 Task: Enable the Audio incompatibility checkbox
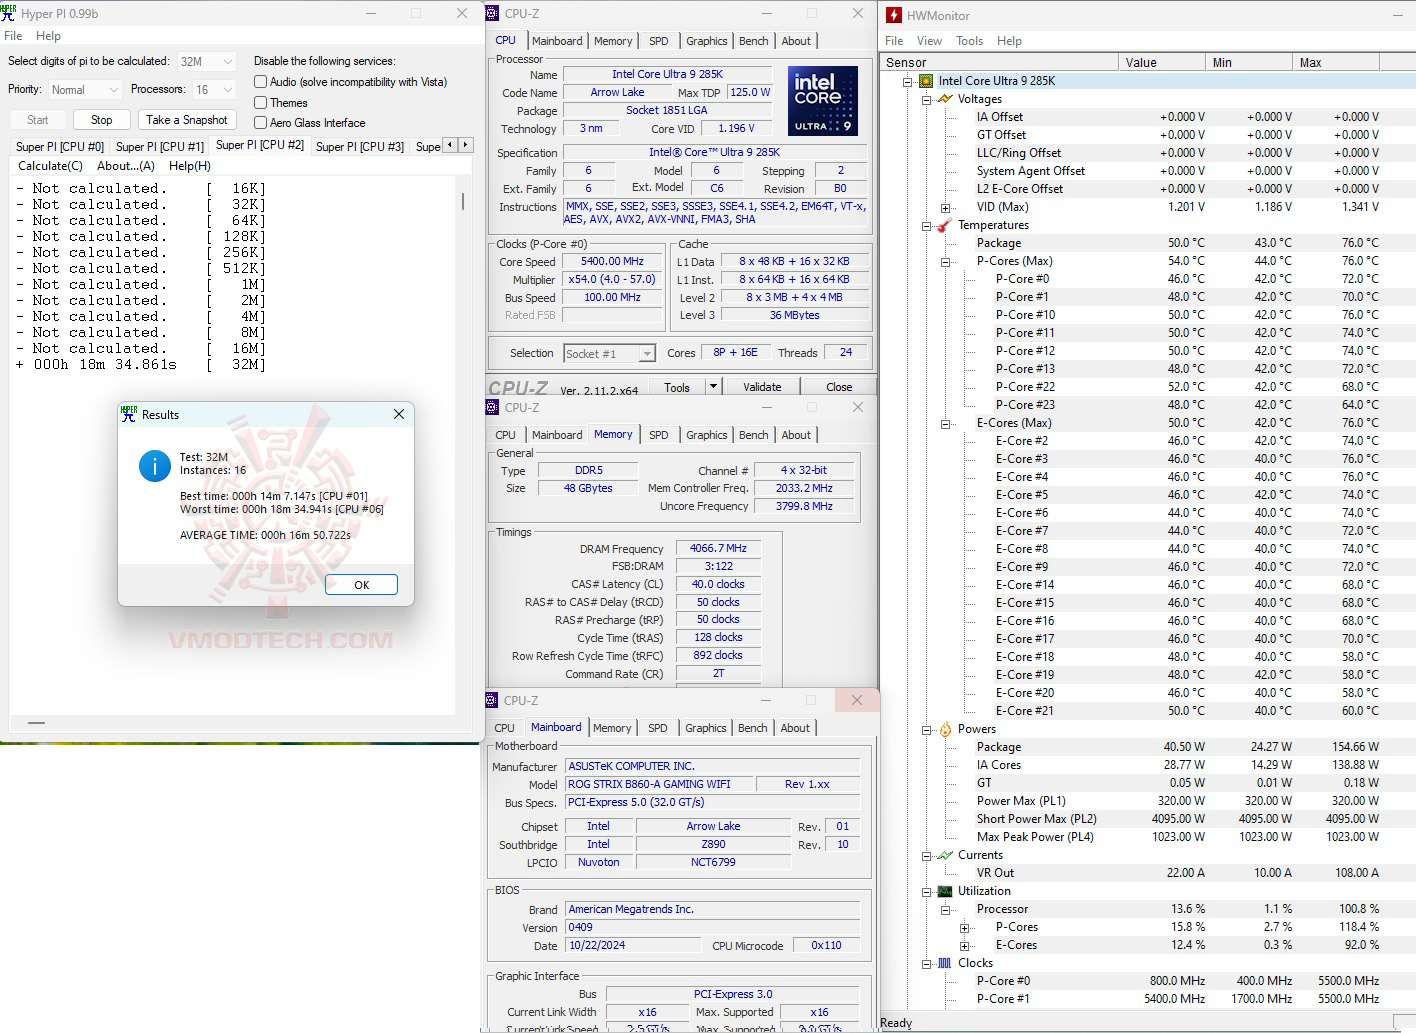261,82
